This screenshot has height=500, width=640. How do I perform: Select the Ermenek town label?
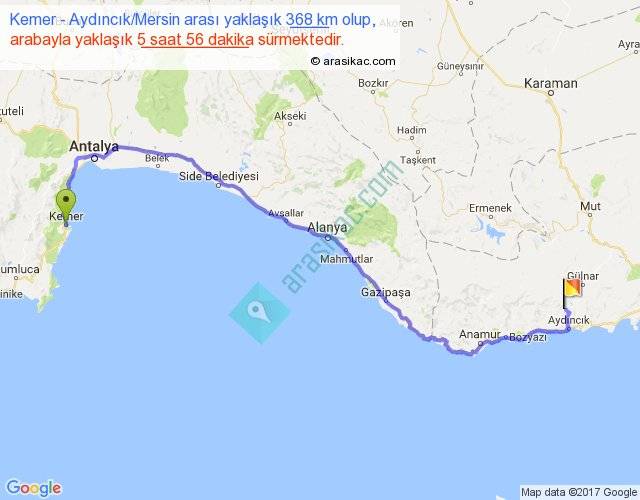coord(490,208)
